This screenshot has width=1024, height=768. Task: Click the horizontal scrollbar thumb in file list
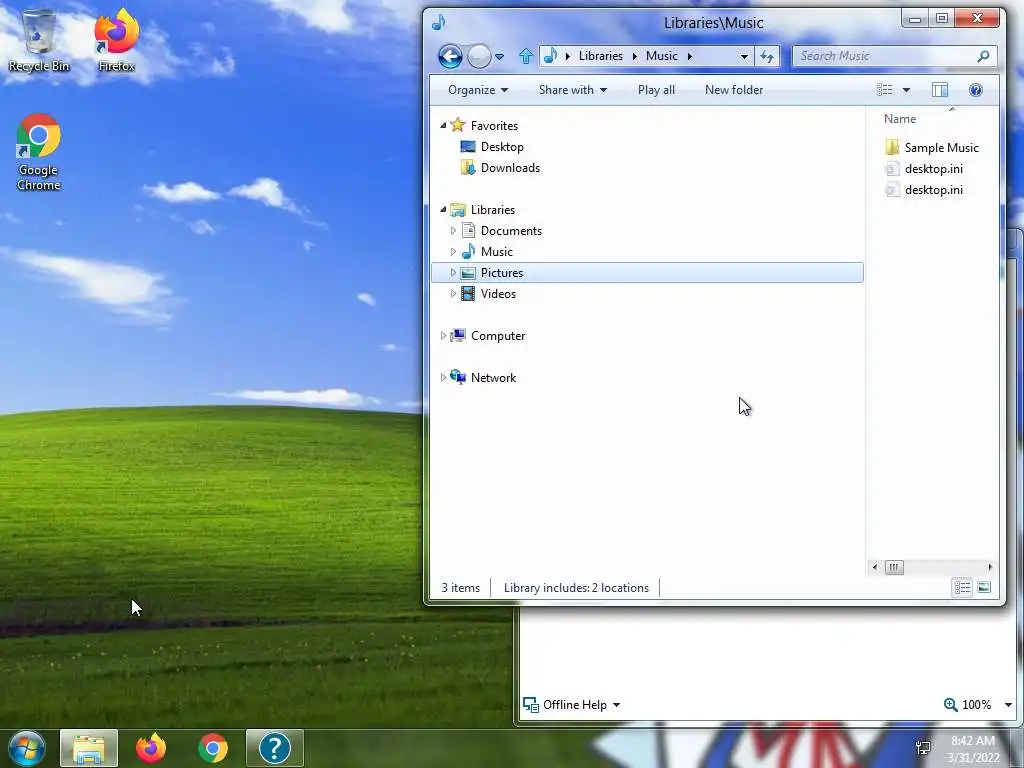tap(894, 567)
